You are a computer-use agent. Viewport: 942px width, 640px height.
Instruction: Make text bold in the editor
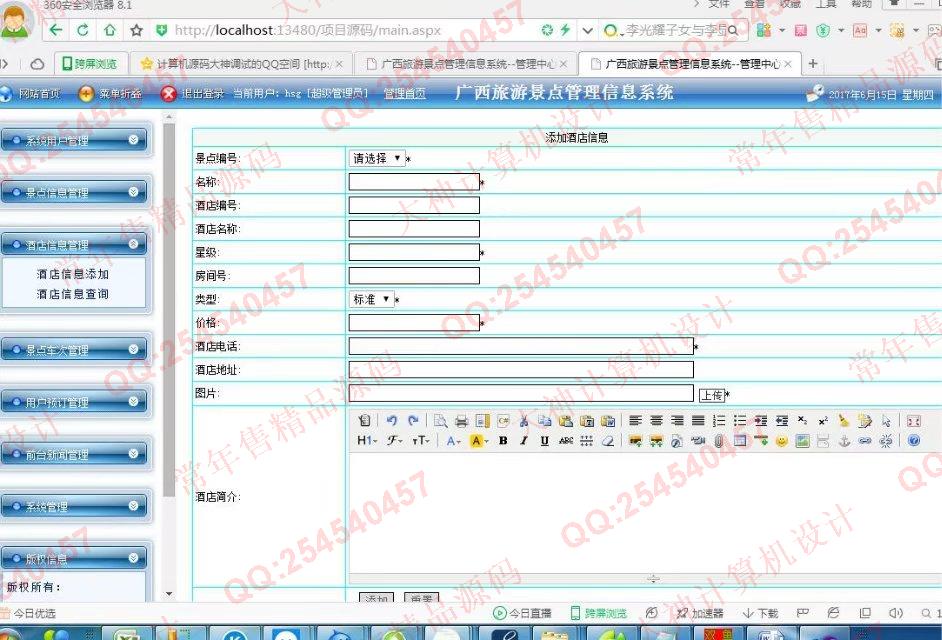[x=503, y=440]
